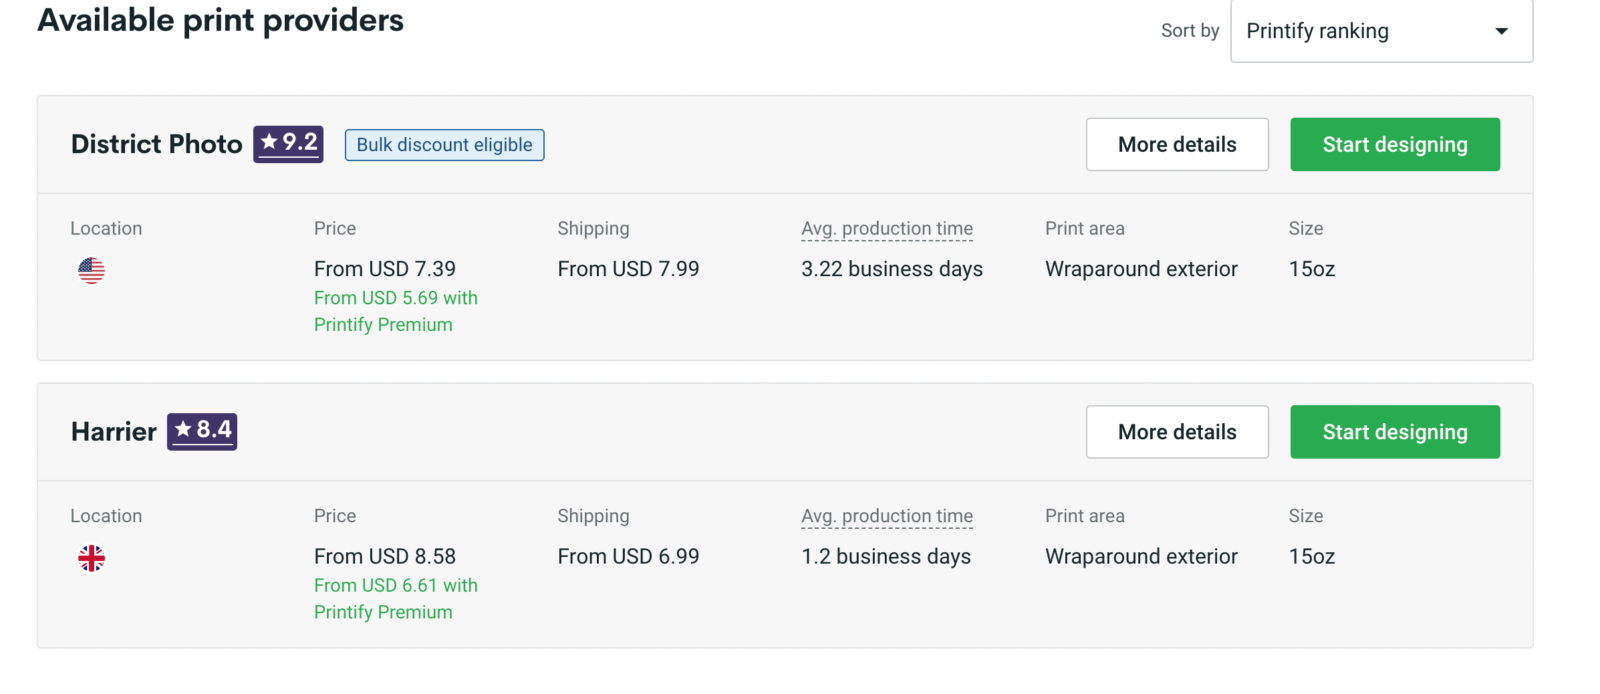Click District Photo's Avg. production time label
Image resolution: width=1600 pixels, height=694 pixels.
pos(887,229)
